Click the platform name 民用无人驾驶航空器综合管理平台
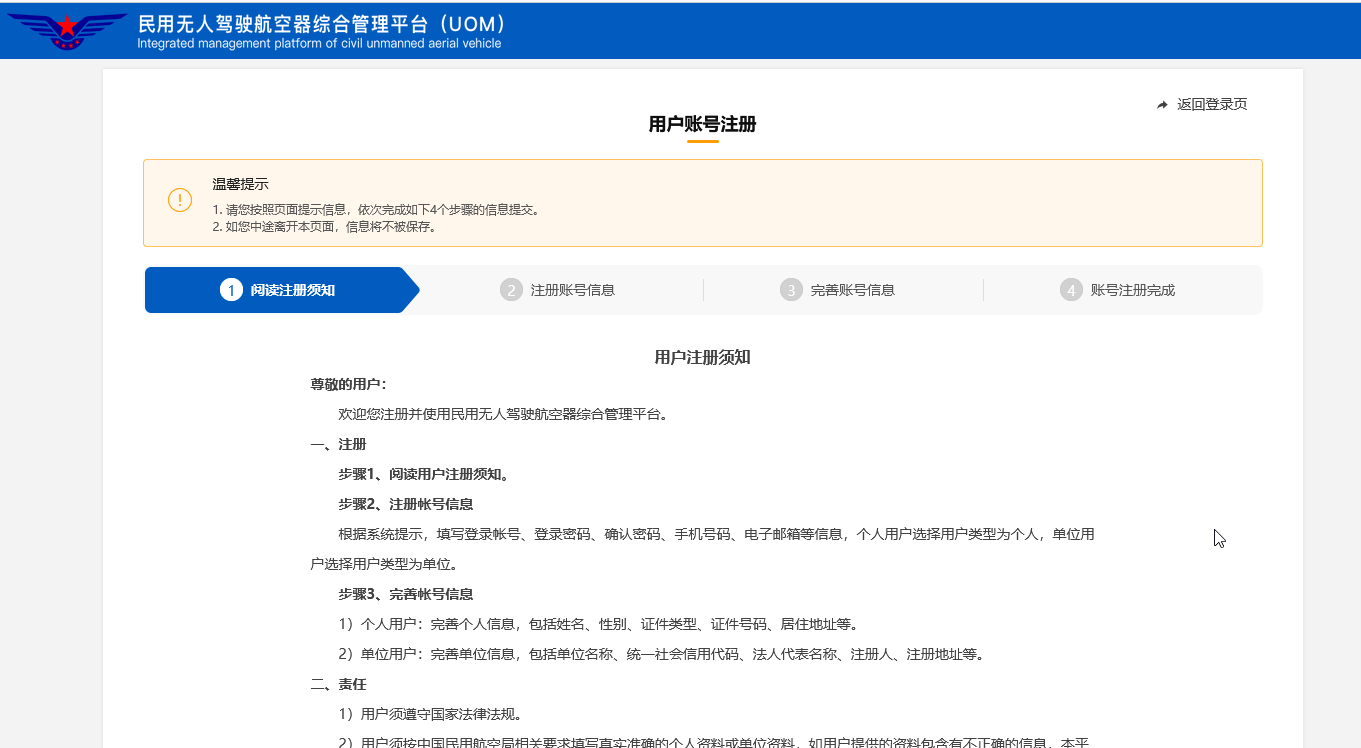Image resolution: width=1361 pixels, height=748 pixels. click(x=322, y=23)
